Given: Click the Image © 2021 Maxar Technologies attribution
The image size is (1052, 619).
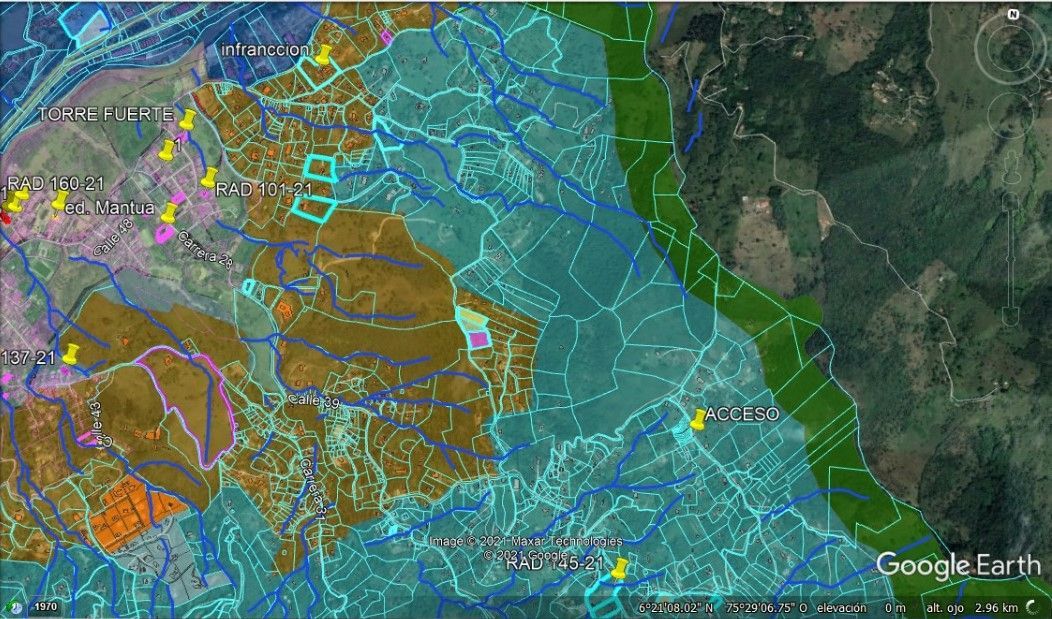Looking at the screenshot, I should tap(526, 541).
